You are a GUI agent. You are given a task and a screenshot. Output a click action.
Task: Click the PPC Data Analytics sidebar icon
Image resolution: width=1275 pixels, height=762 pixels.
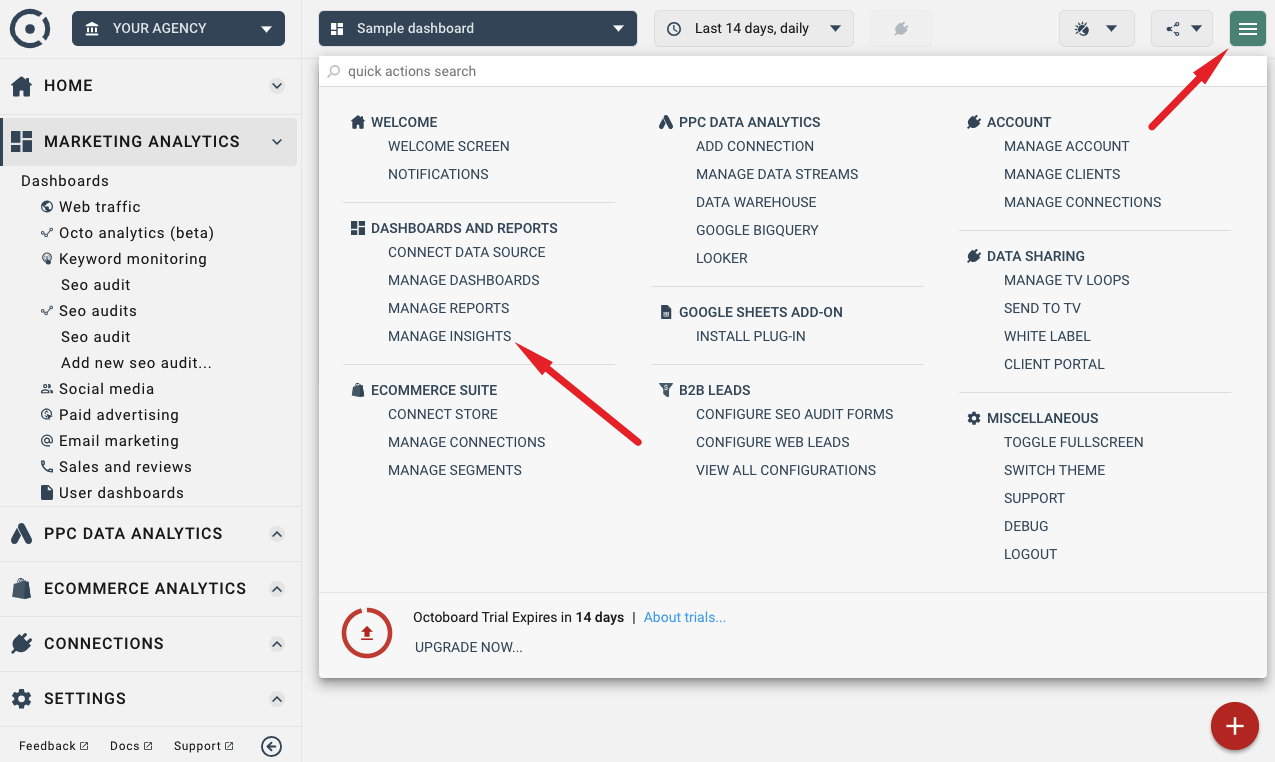pyautogui.click(x=21, y=534)
